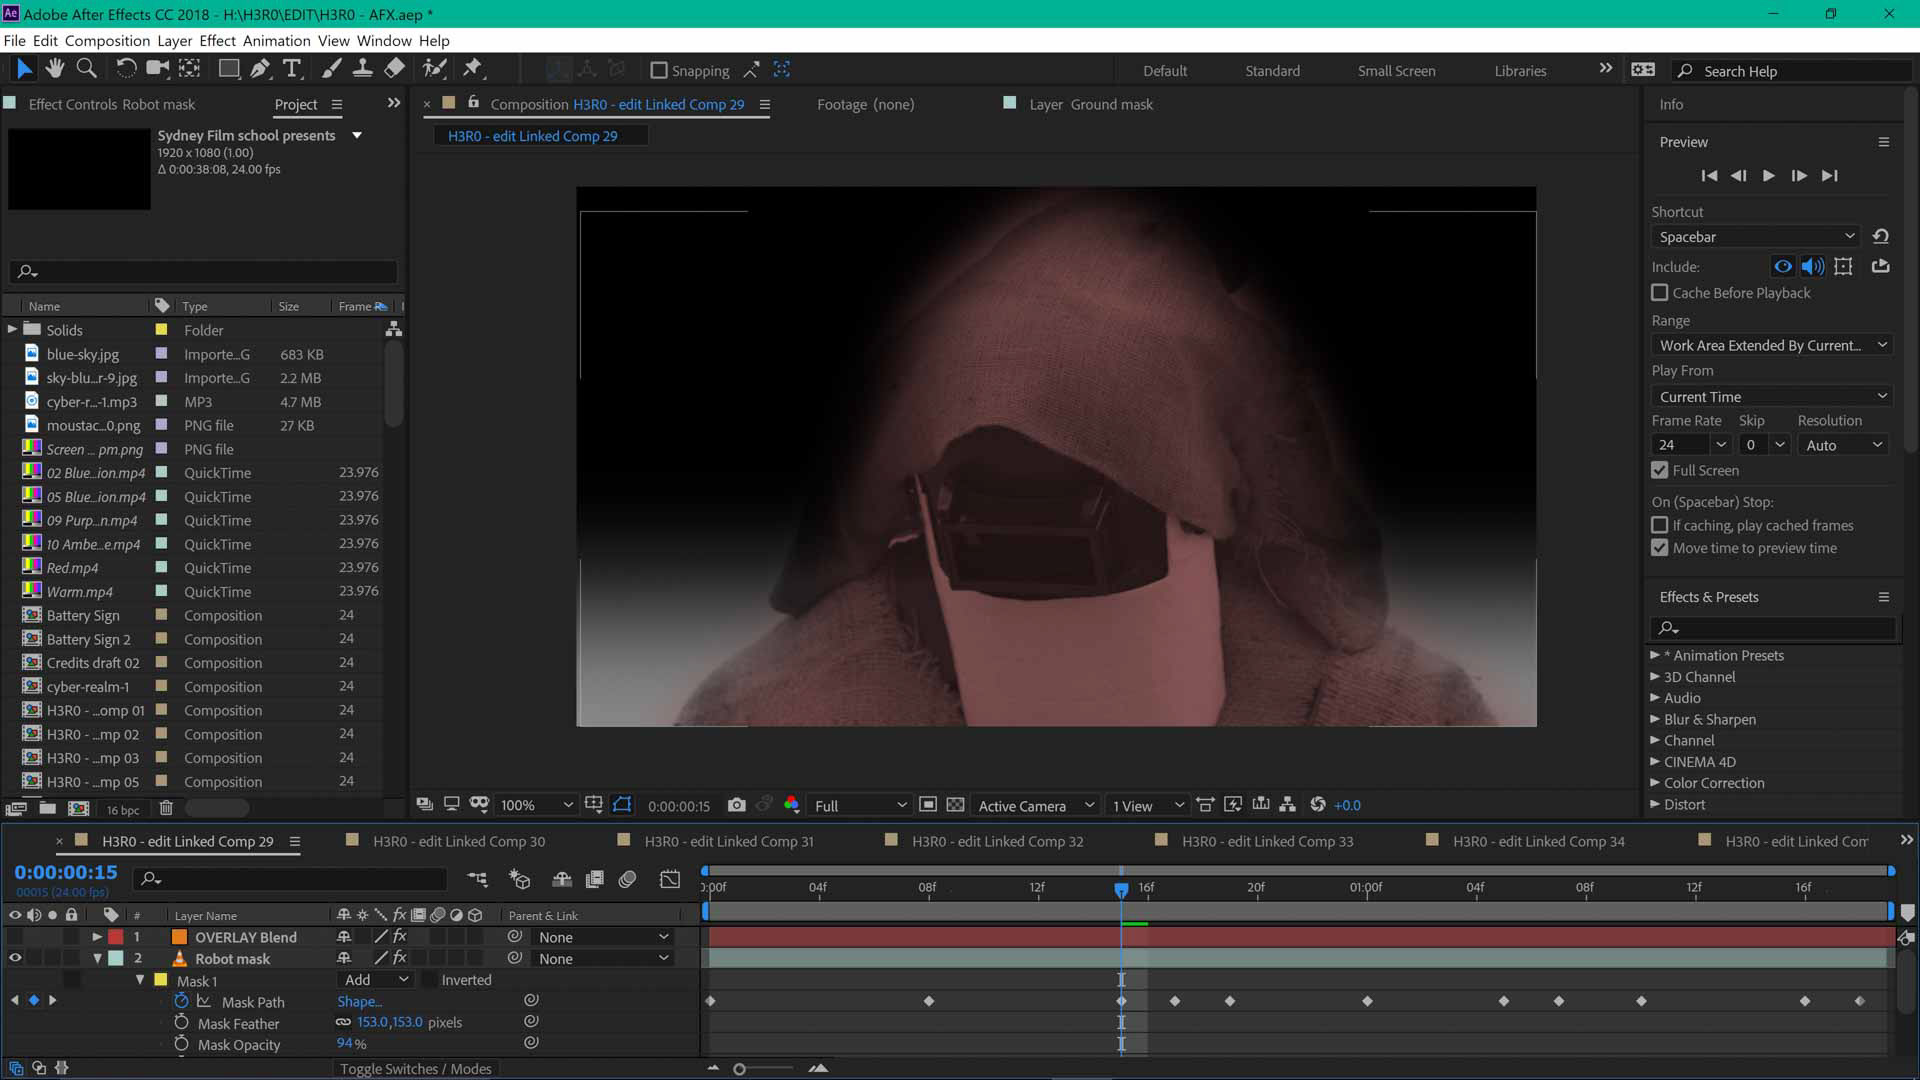Uncheck the Full Screen option
1920x1080 pixels.
coord(1660,470)
